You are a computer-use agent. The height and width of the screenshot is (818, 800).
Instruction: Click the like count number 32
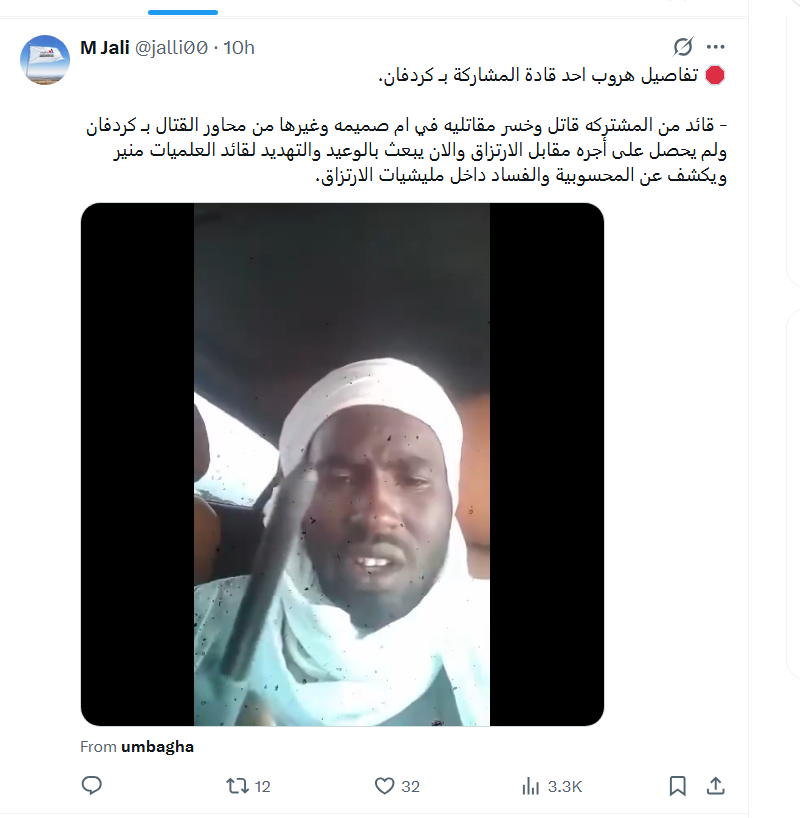pyautogui.click(x=410, y=786)
